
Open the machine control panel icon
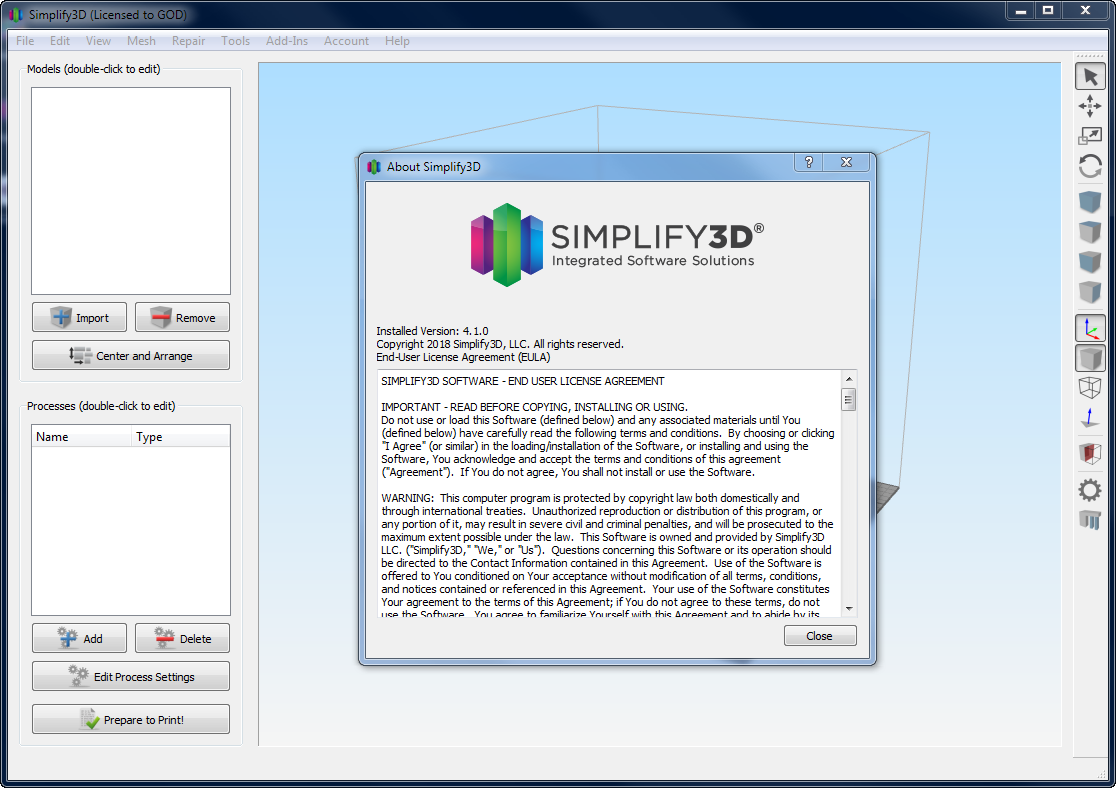click(1090, 520)
